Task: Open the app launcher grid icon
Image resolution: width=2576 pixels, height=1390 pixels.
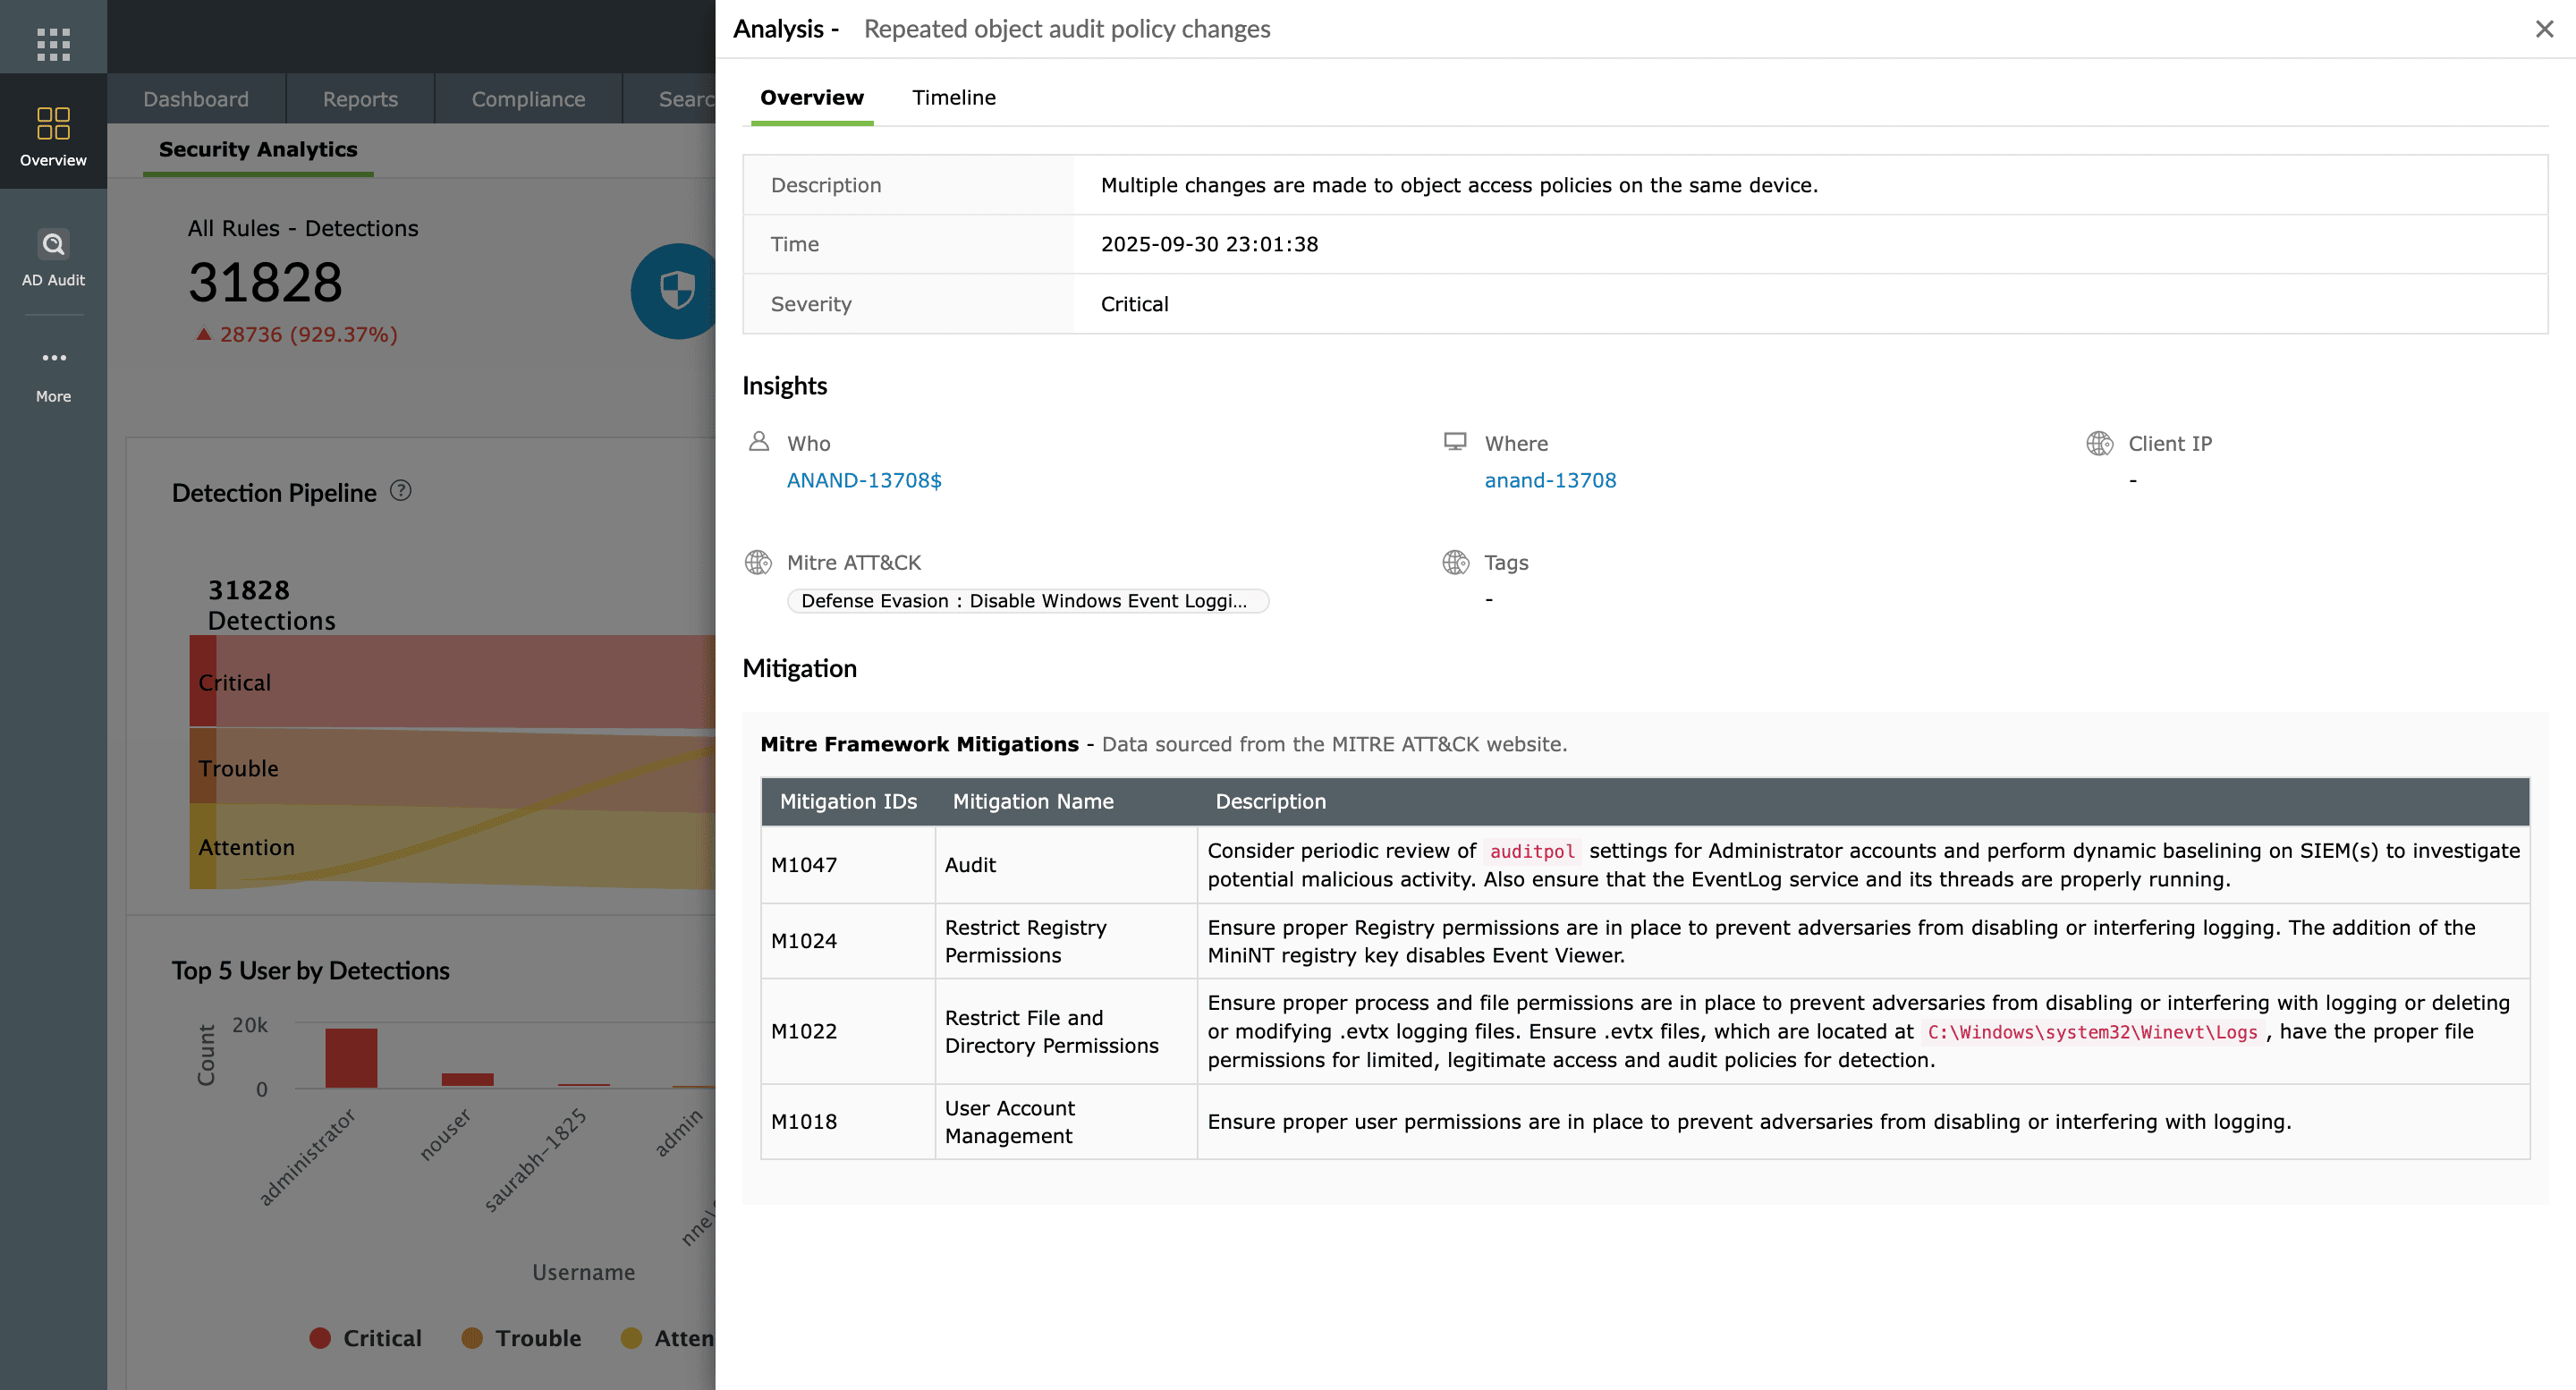Action: click(x=53, y=44)
